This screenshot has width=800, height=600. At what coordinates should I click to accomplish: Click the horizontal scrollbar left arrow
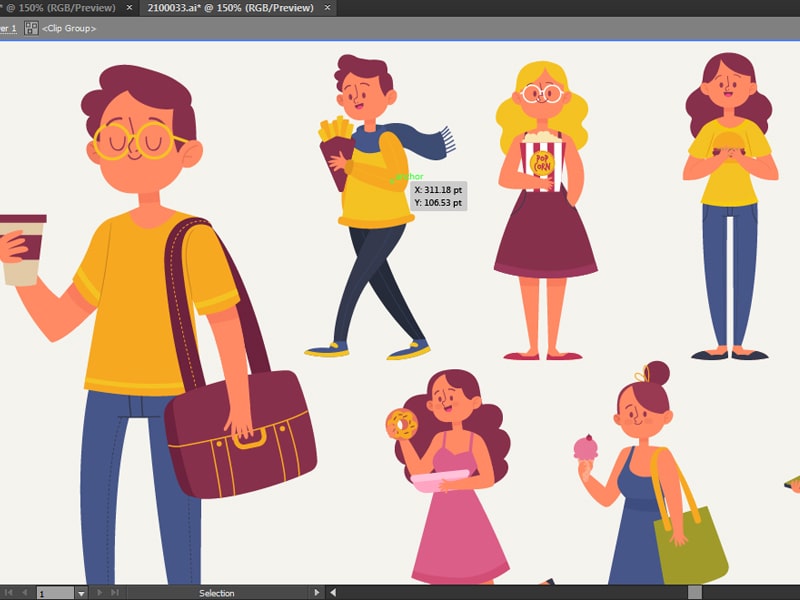(x=333, y=593)
